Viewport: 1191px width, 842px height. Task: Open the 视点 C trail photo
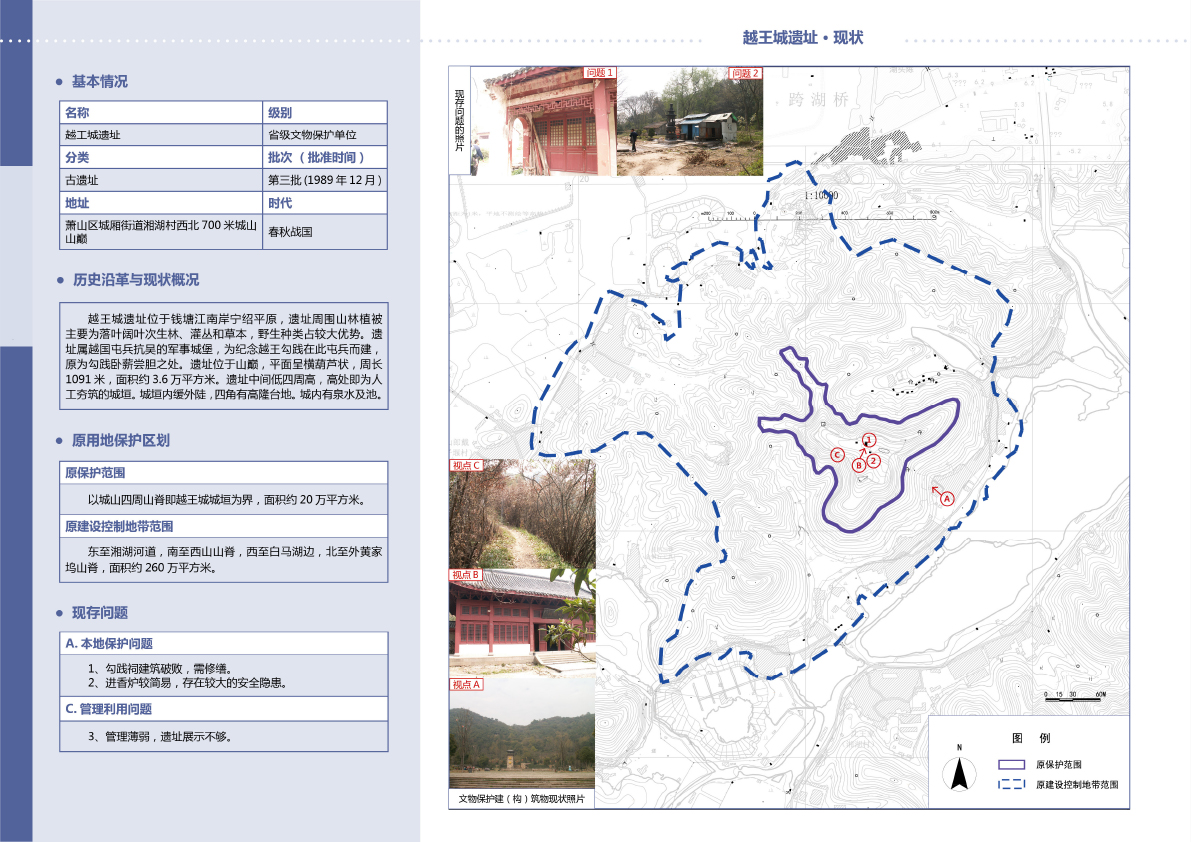[522, 514]
